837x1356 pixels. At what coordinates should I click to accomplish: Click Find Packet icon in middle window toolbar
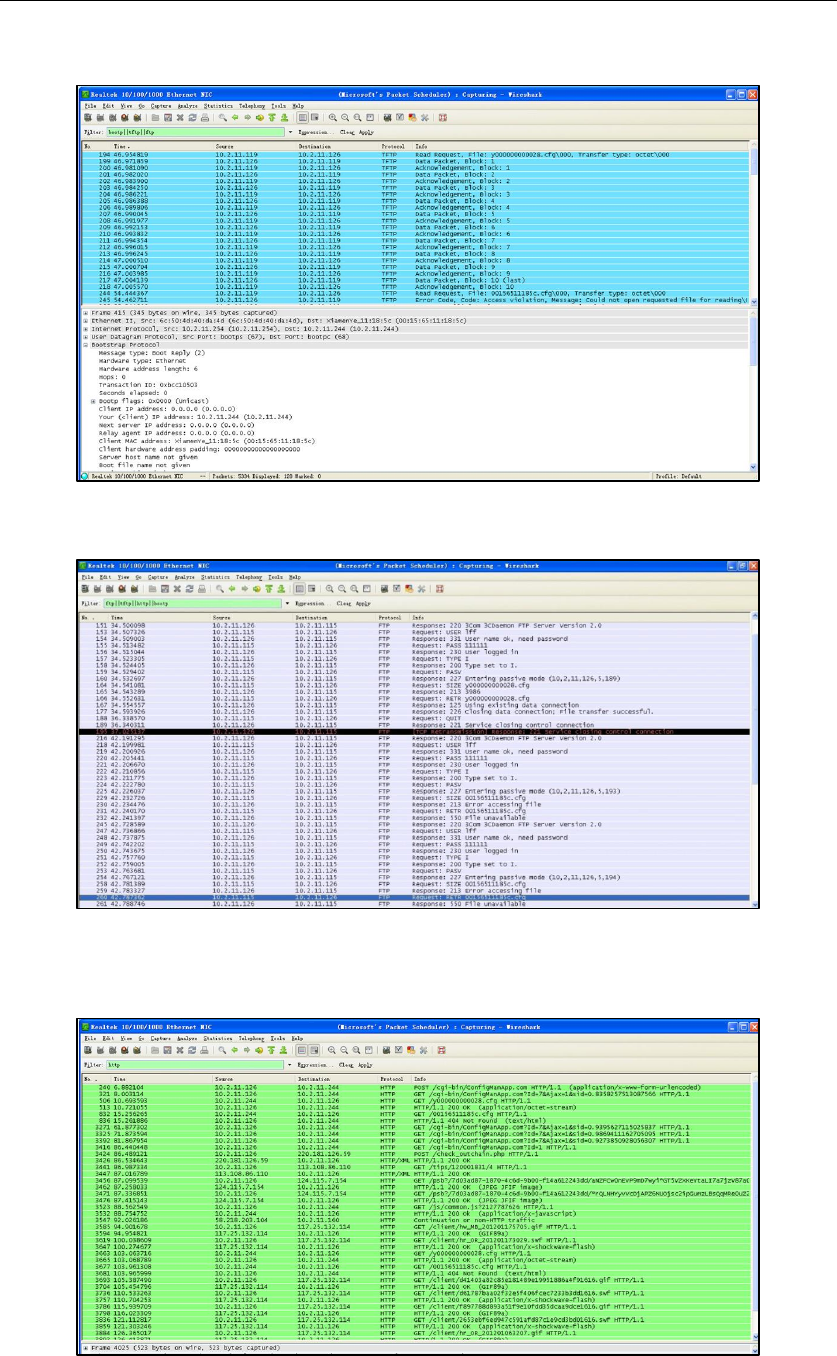coord(219,589)
